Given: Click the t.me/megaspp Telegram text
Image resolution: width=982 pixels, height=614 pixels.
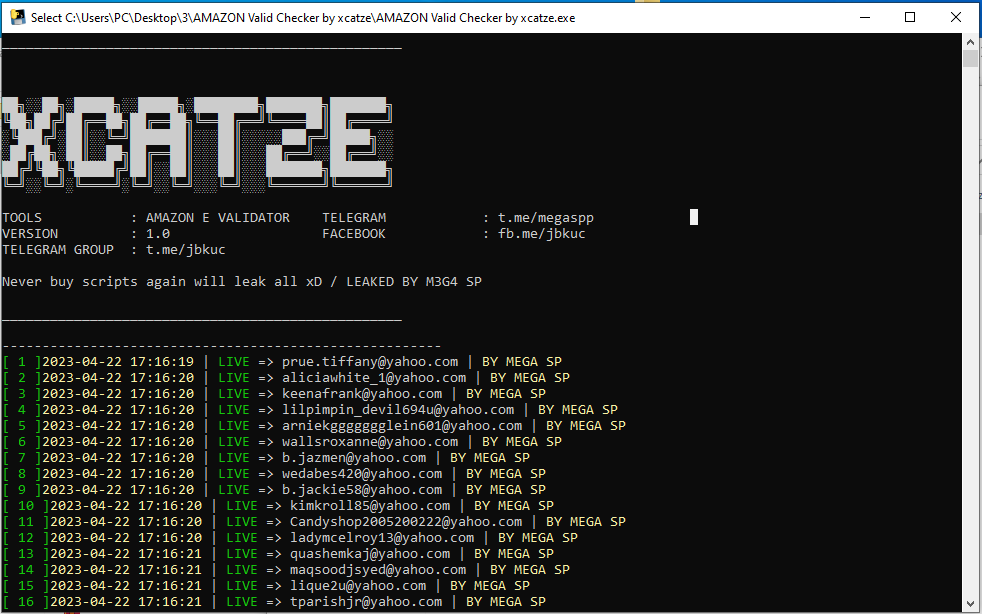Looking at the screenshot, I should (546, 218).
